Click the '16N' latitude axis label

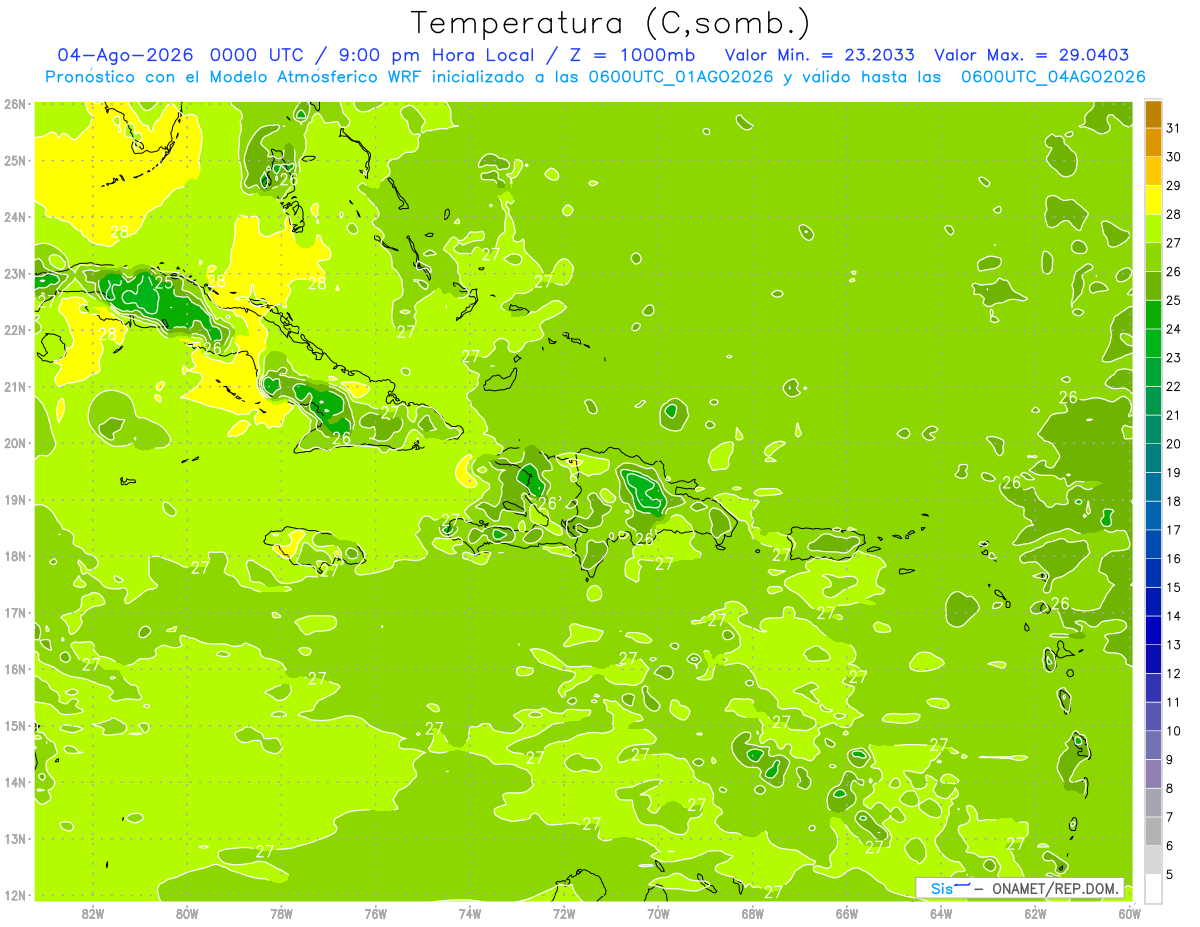[x=14, y=669]
